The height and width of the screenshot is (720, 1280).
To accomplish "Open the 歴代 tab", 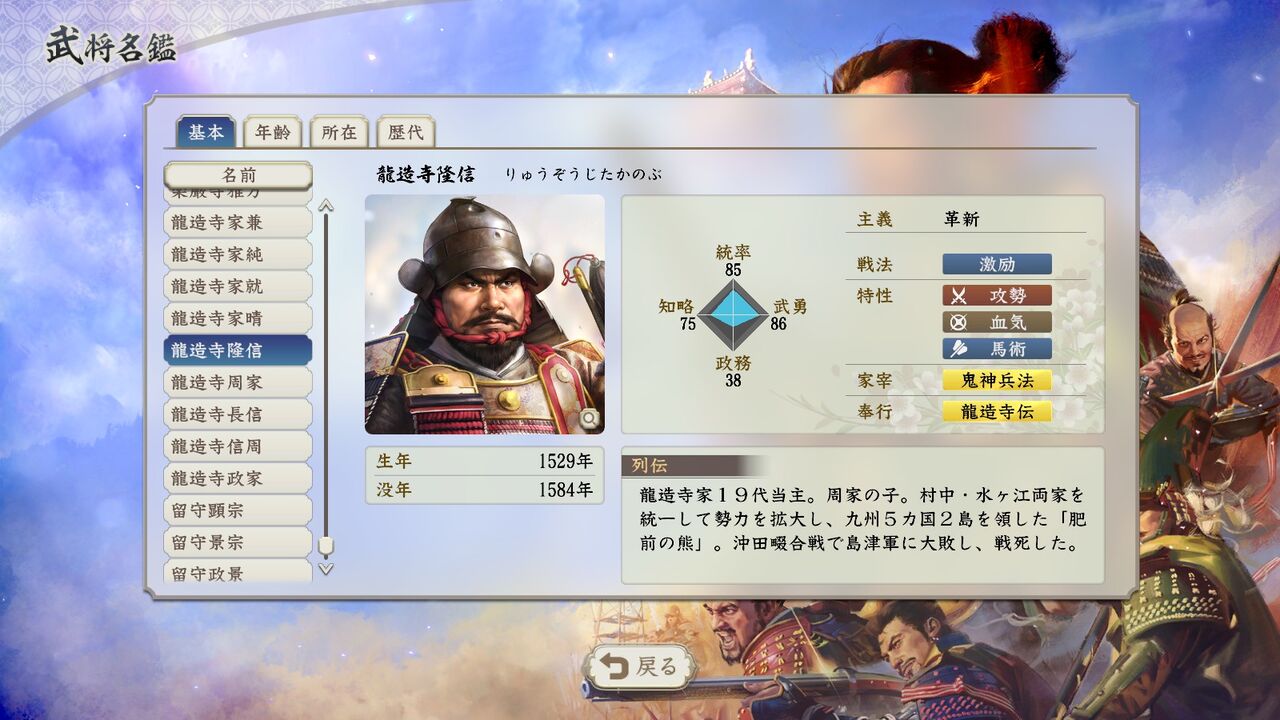I will [405, 132].
